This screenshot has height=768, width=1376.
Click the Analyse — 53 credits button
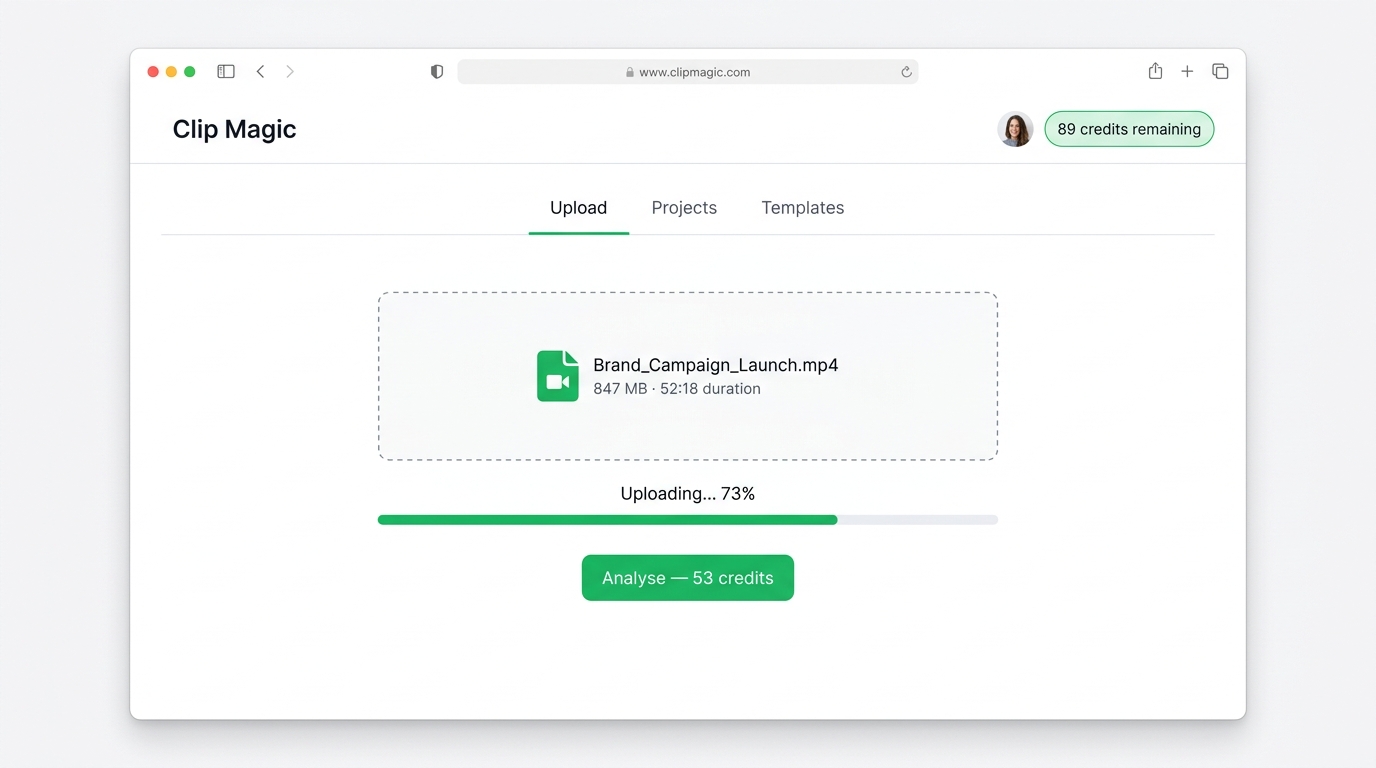(688, 578)
